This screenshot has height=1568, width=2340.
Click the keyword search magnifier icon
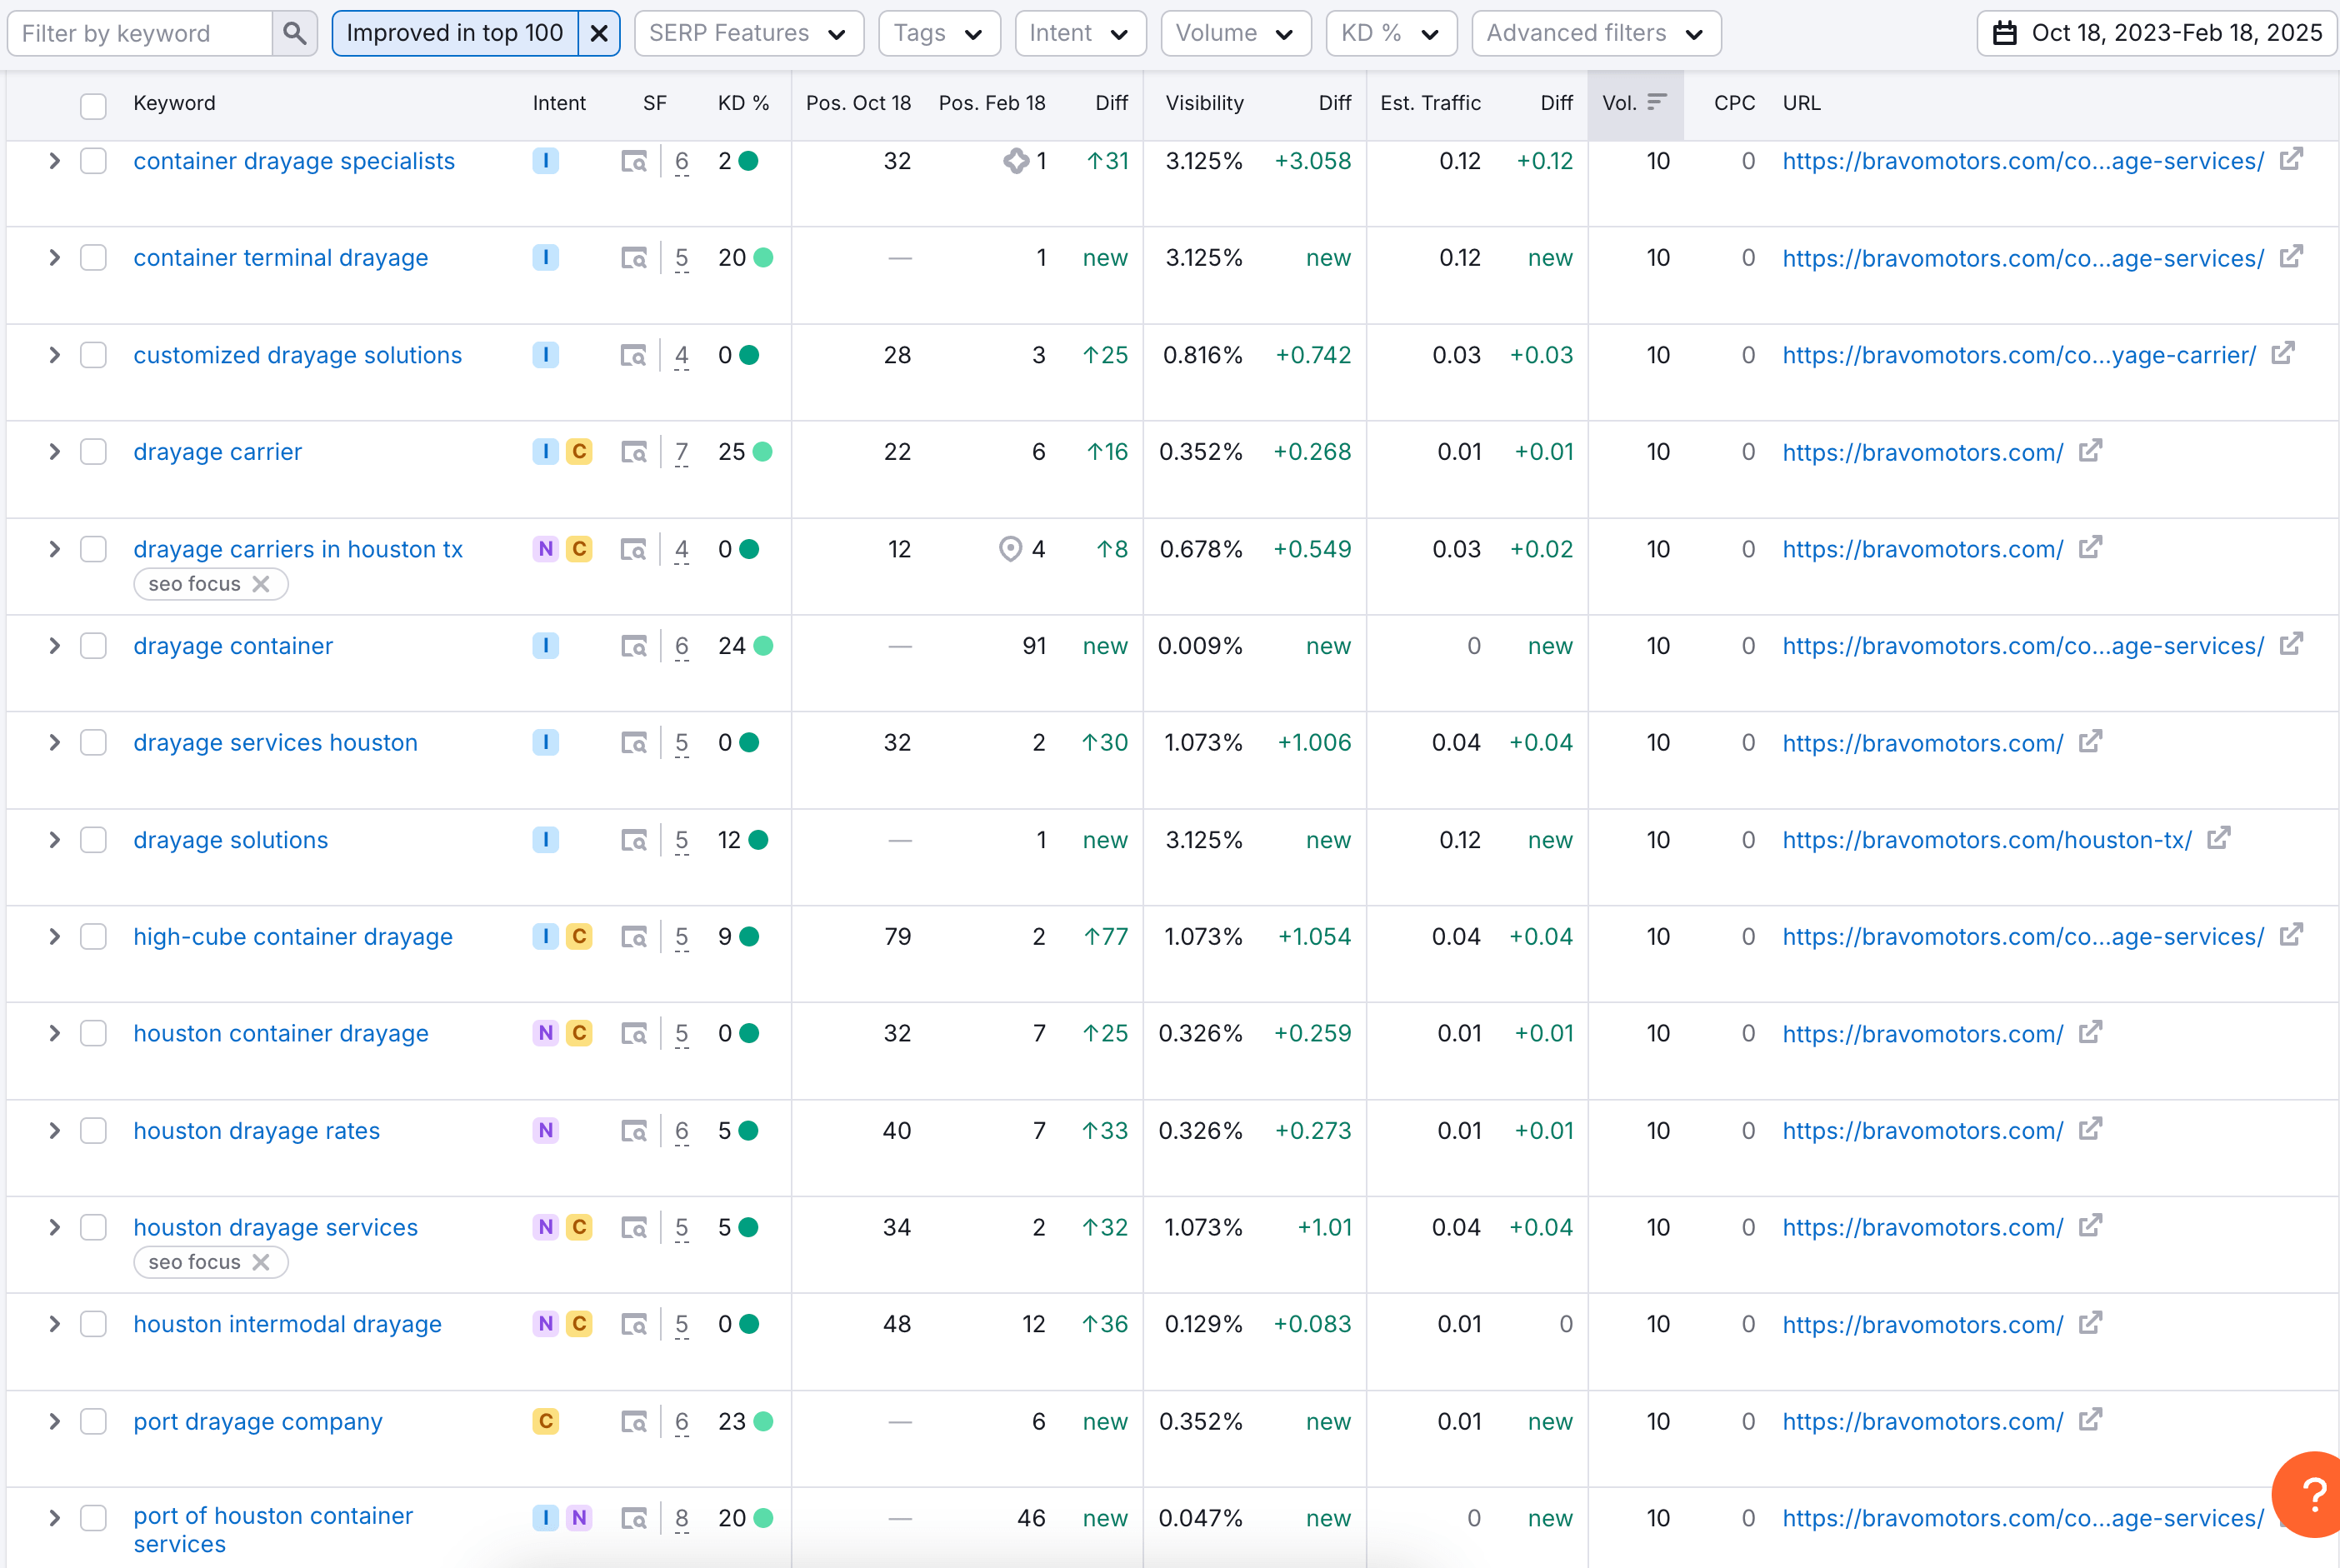pos(294,33)
